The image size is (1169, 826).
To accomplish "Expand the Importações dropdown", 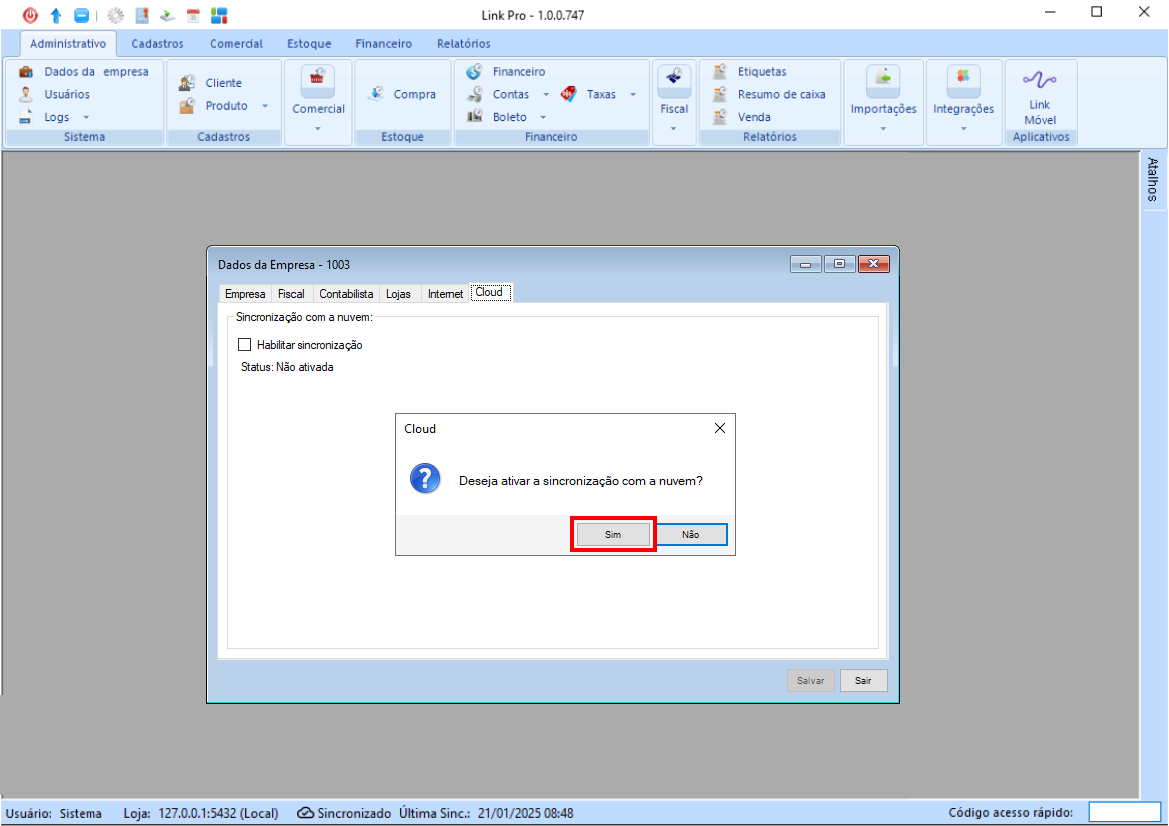I will pos(883,128).
